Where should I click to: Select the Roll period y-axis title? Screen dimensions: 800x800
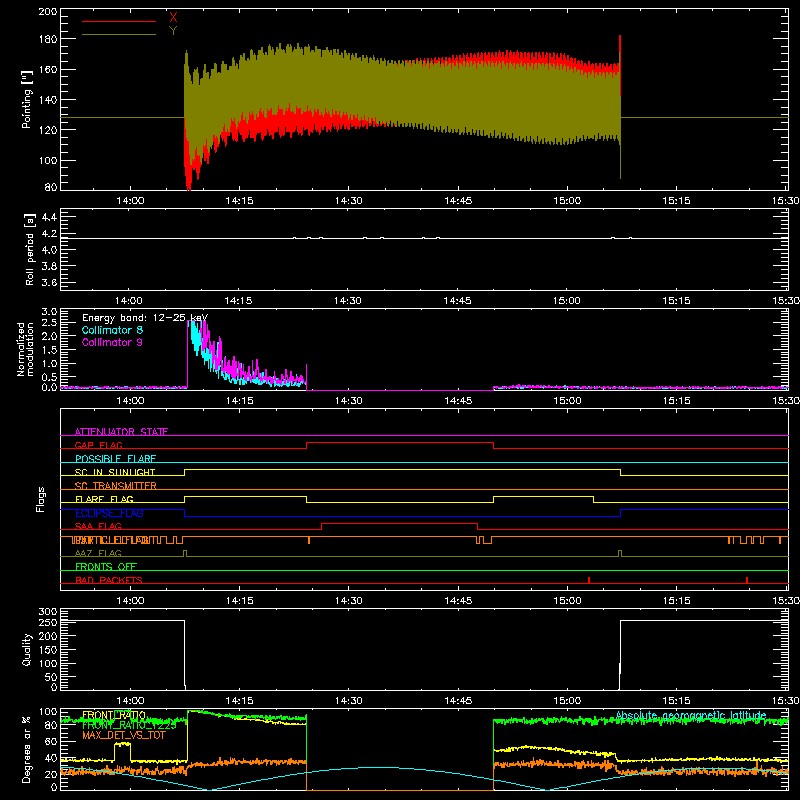[x=30, y=249]
